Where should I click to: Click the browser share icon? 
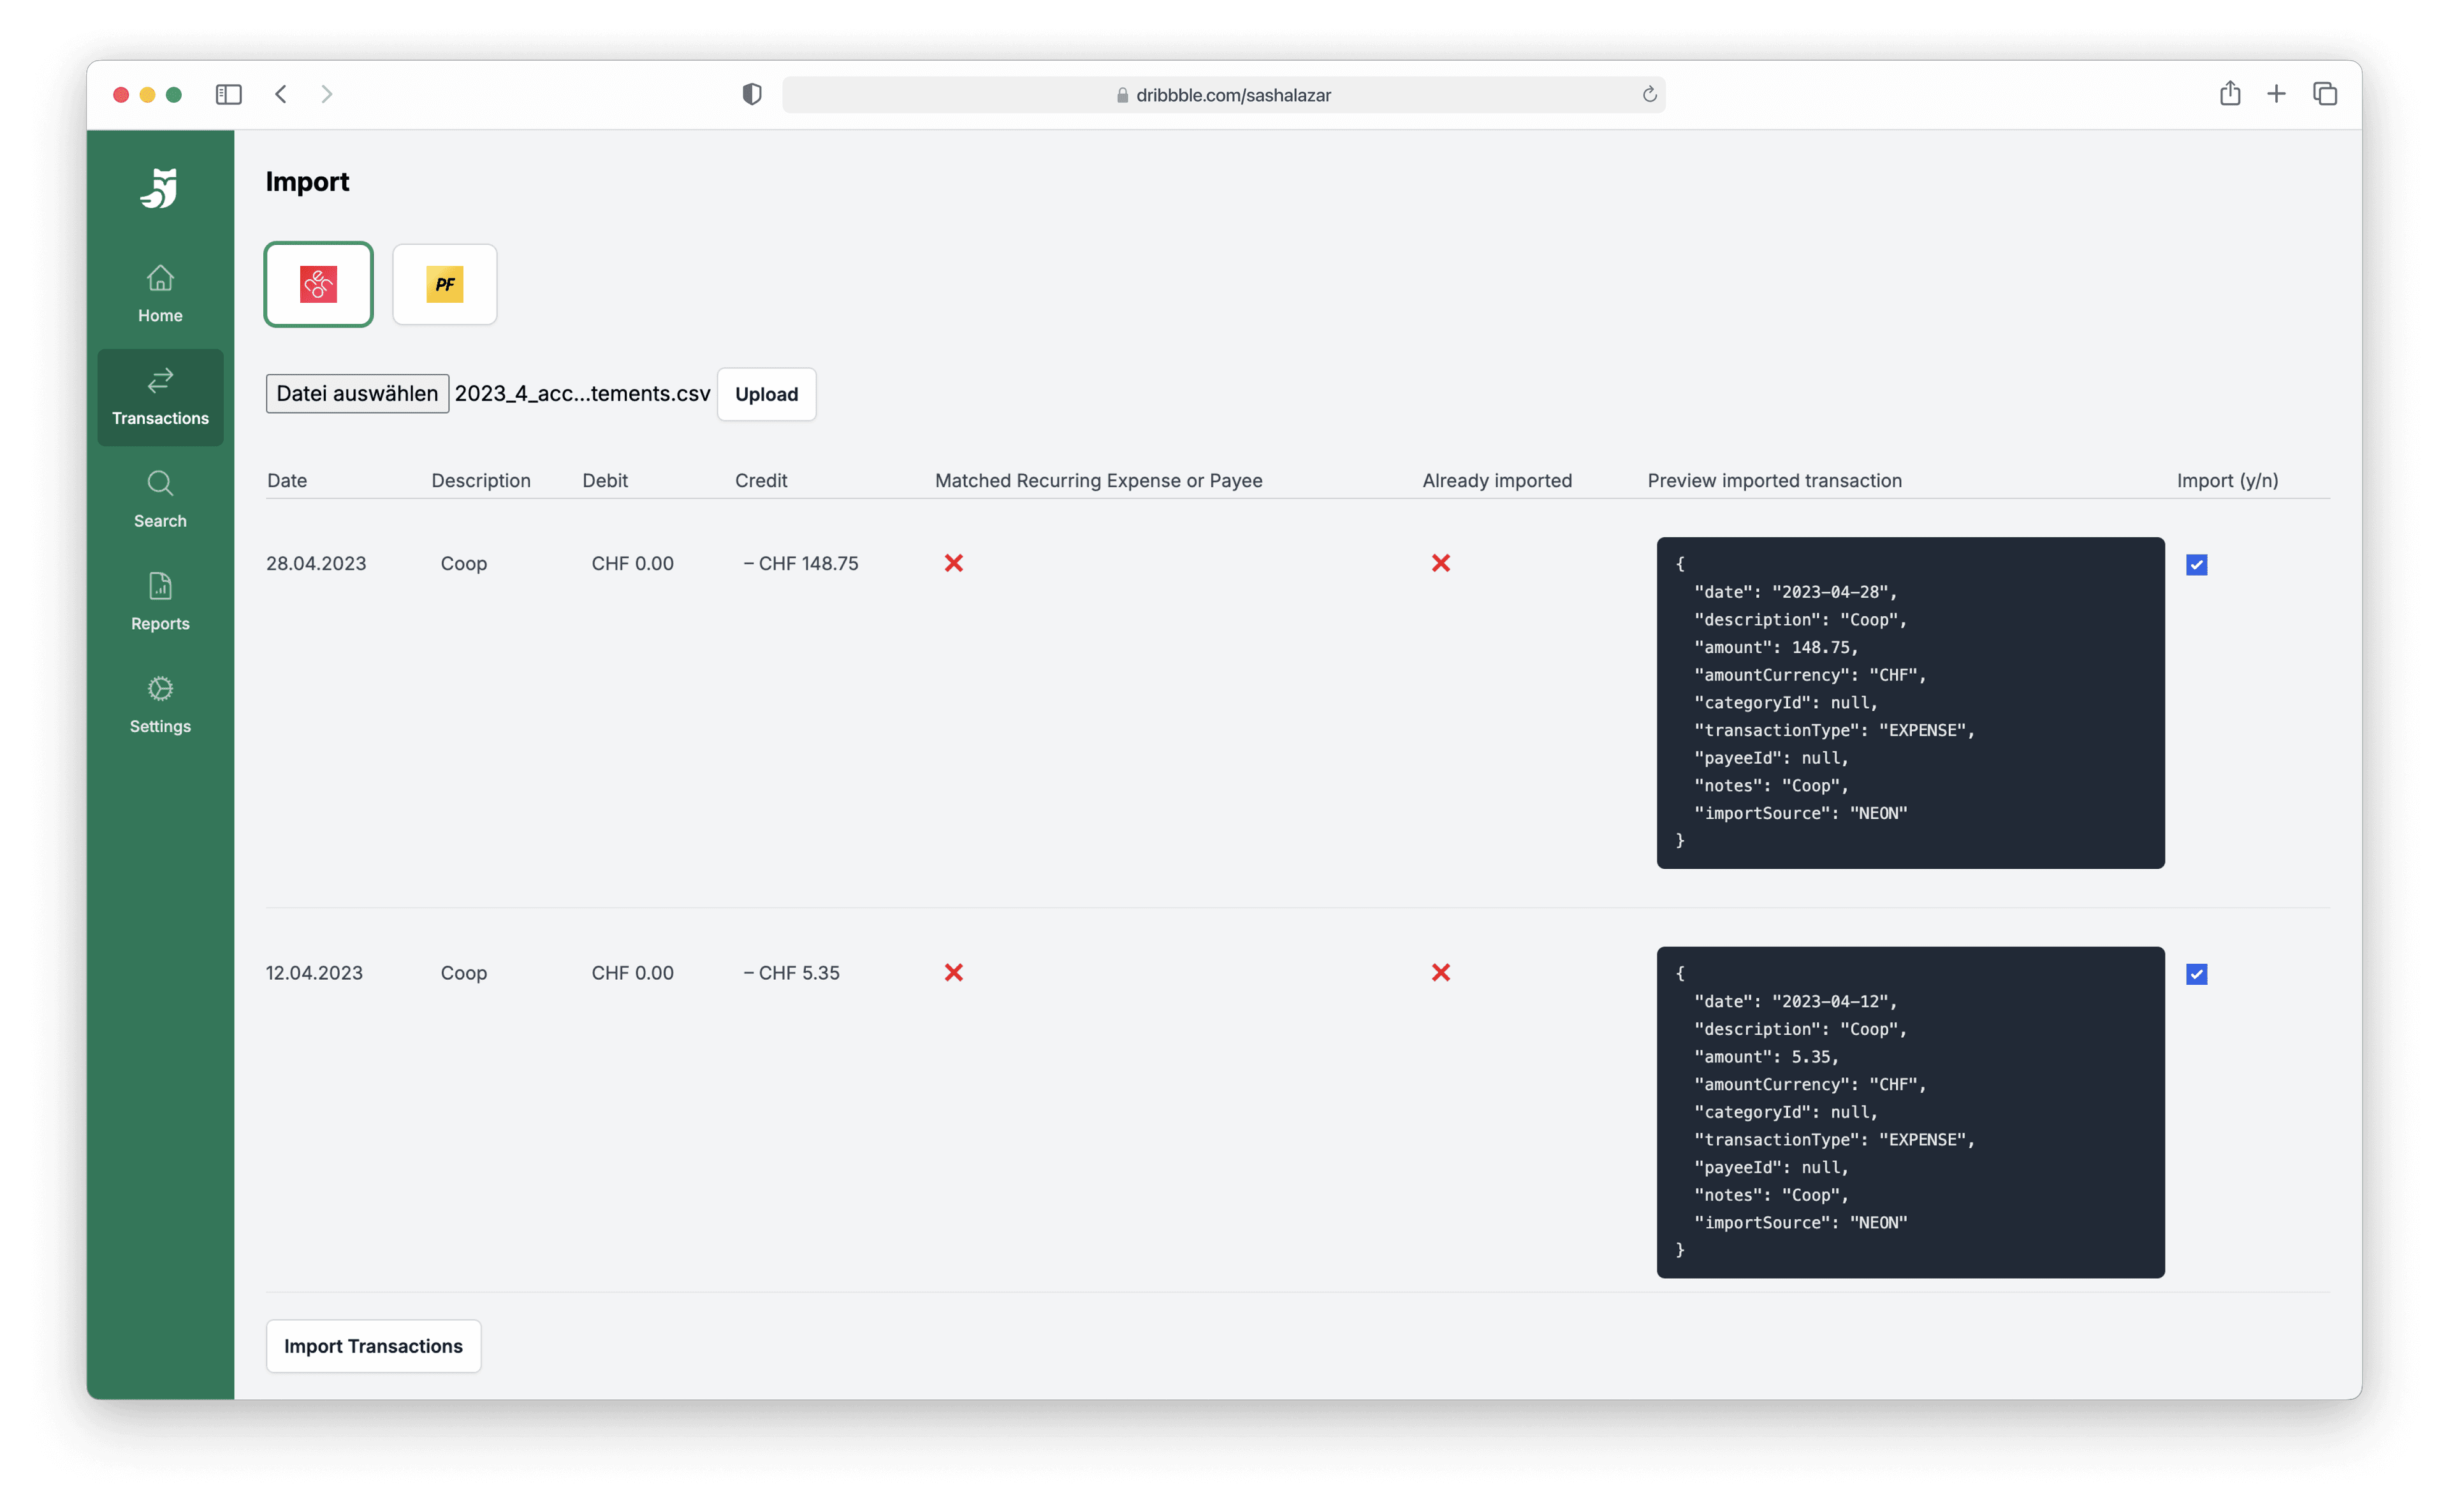coord(2229,94)
